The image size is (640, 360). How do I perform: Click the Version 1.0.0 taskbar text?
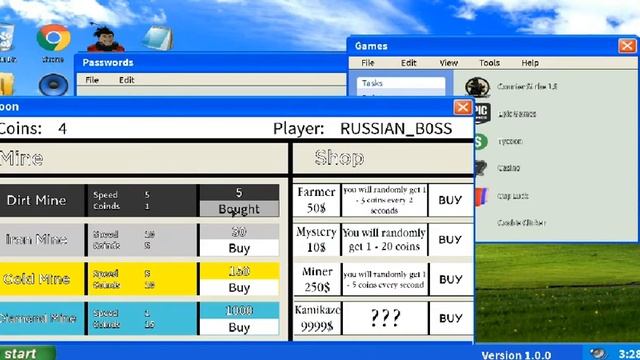coord(516,355)
